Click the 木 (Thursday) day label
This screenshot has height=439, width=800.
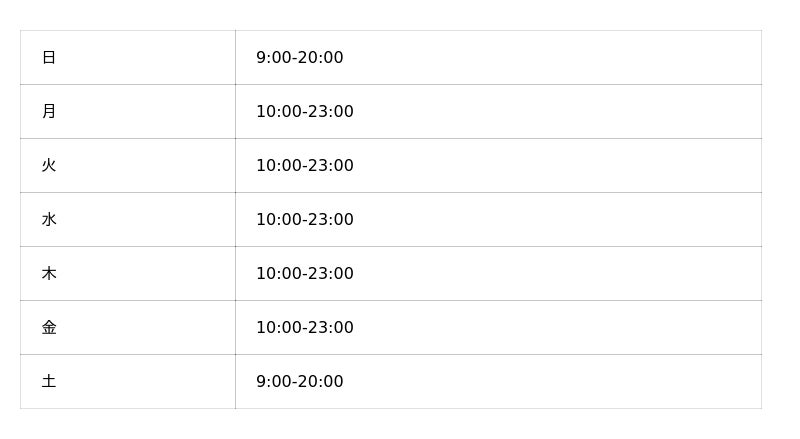[49, 274]
